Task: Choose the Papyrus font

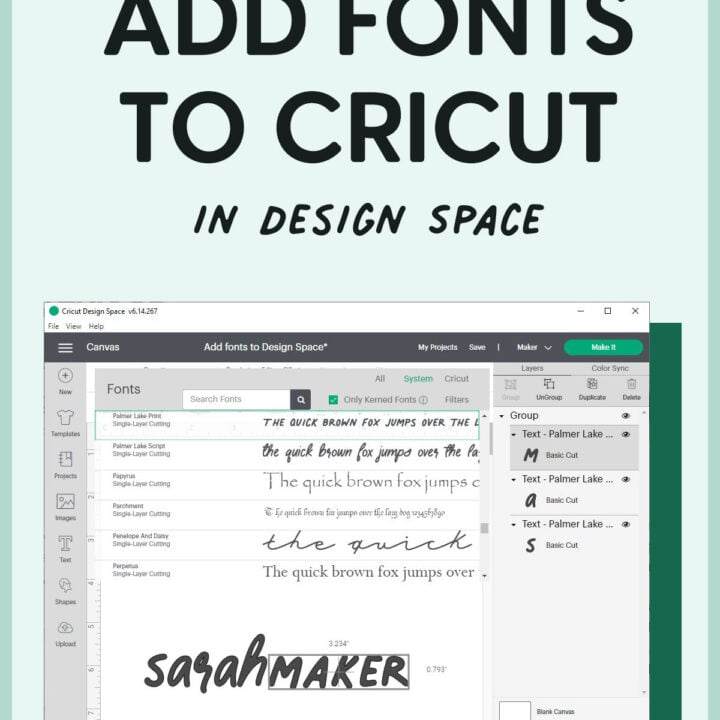Action: tap(287, 485)
